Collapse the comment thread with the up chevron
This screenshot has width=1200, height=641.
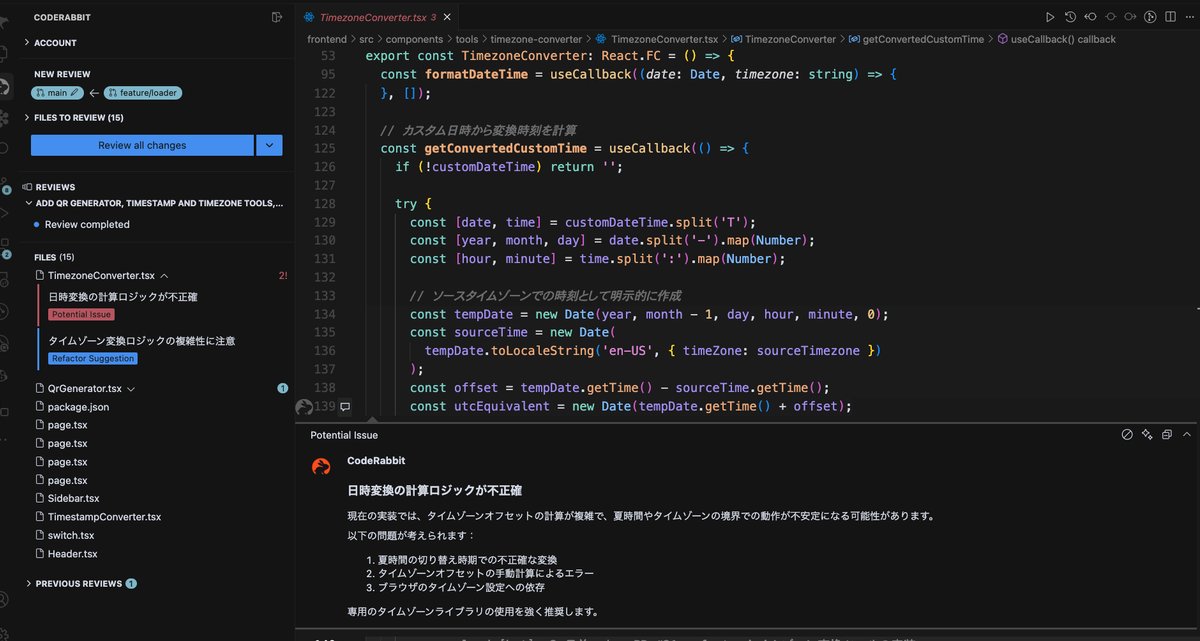(1188, 434)
